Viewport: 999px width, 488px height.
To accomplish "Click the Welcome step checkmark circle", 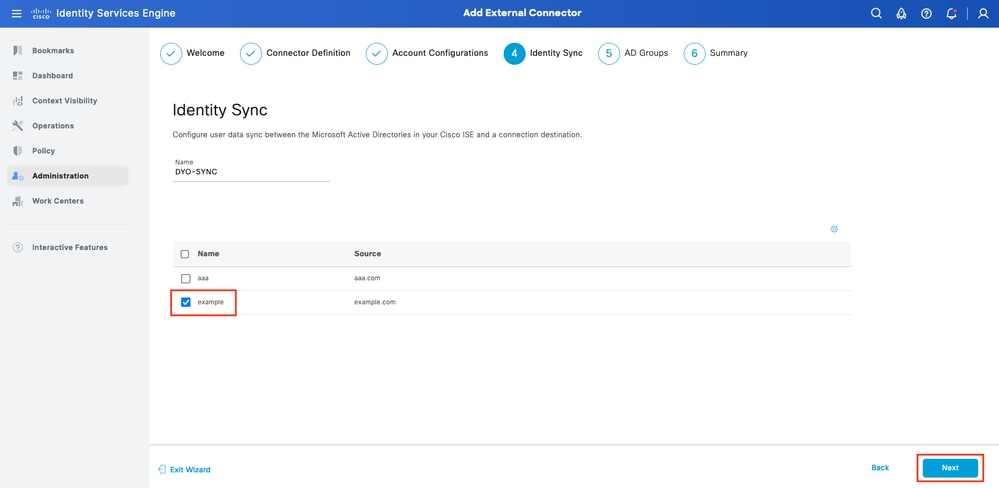I will (x=171, y=54).
